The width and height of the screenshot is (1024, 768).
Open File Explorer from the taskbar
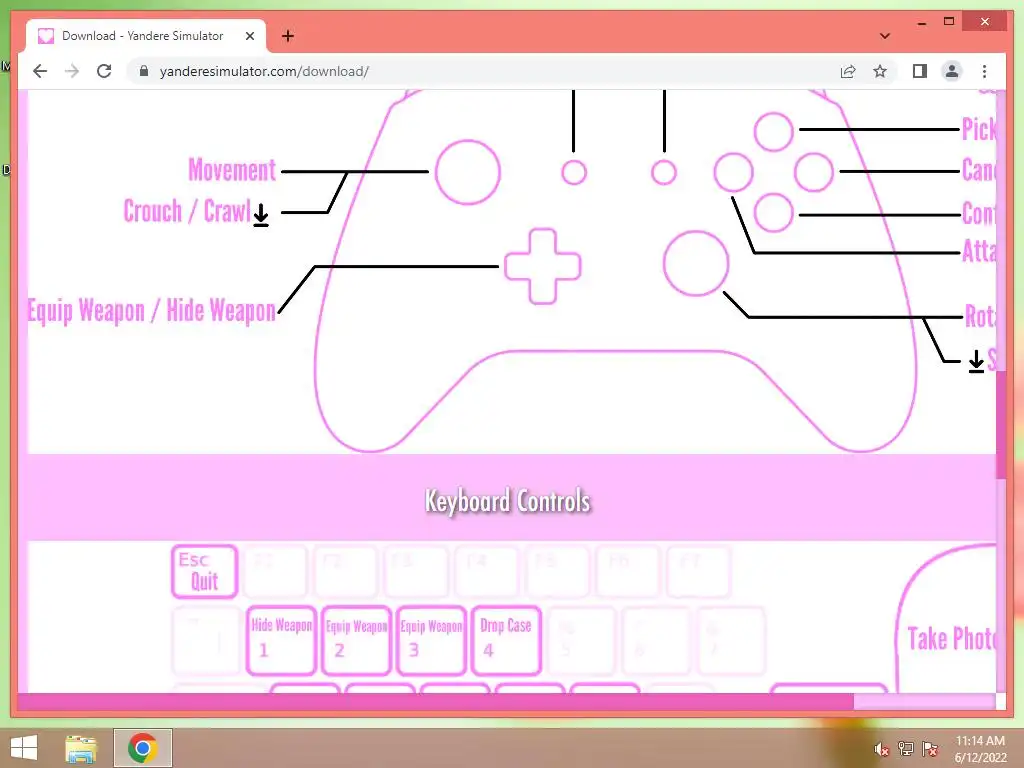pos(81,748)
